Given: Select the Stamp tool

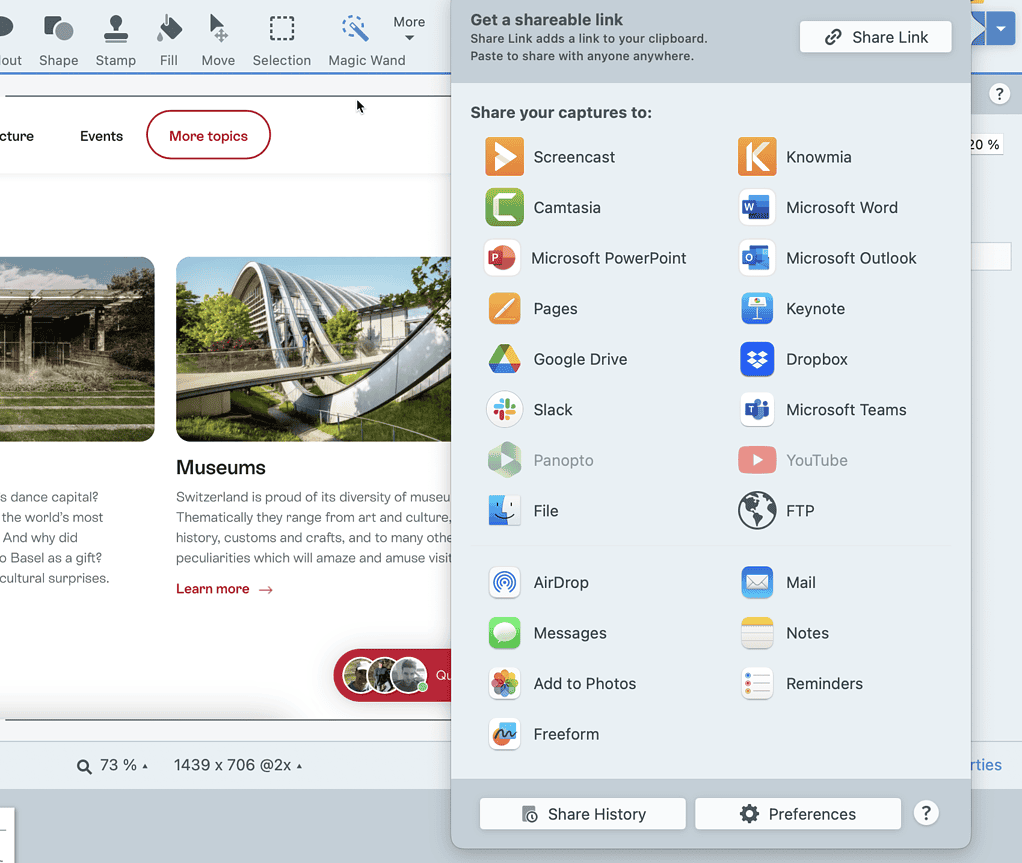Looking at the screenshot, I should point(115,38).
